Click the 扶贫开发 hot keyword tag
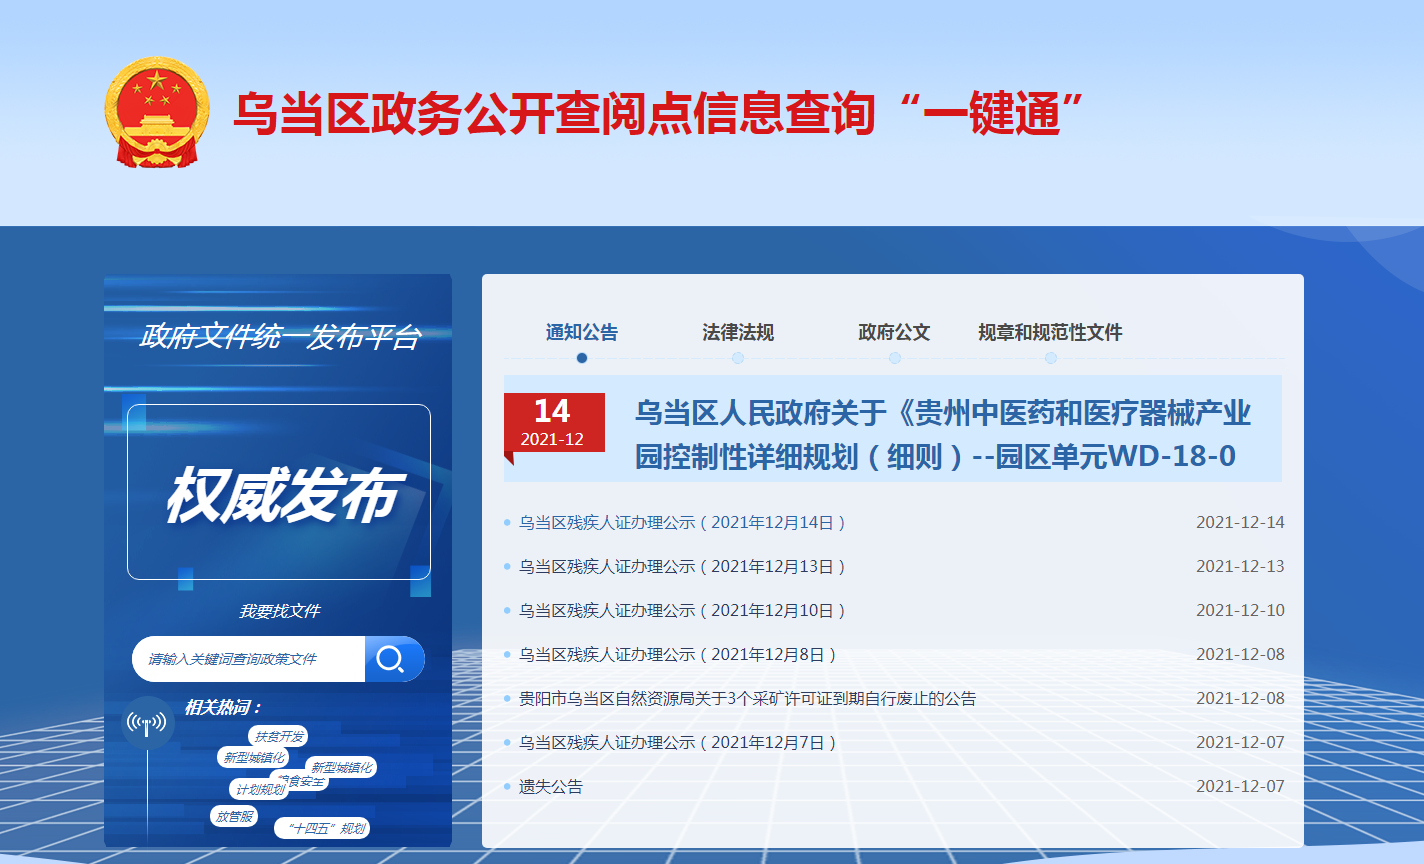The height and width of the screenshot is (864, 1424). point(278,737)
